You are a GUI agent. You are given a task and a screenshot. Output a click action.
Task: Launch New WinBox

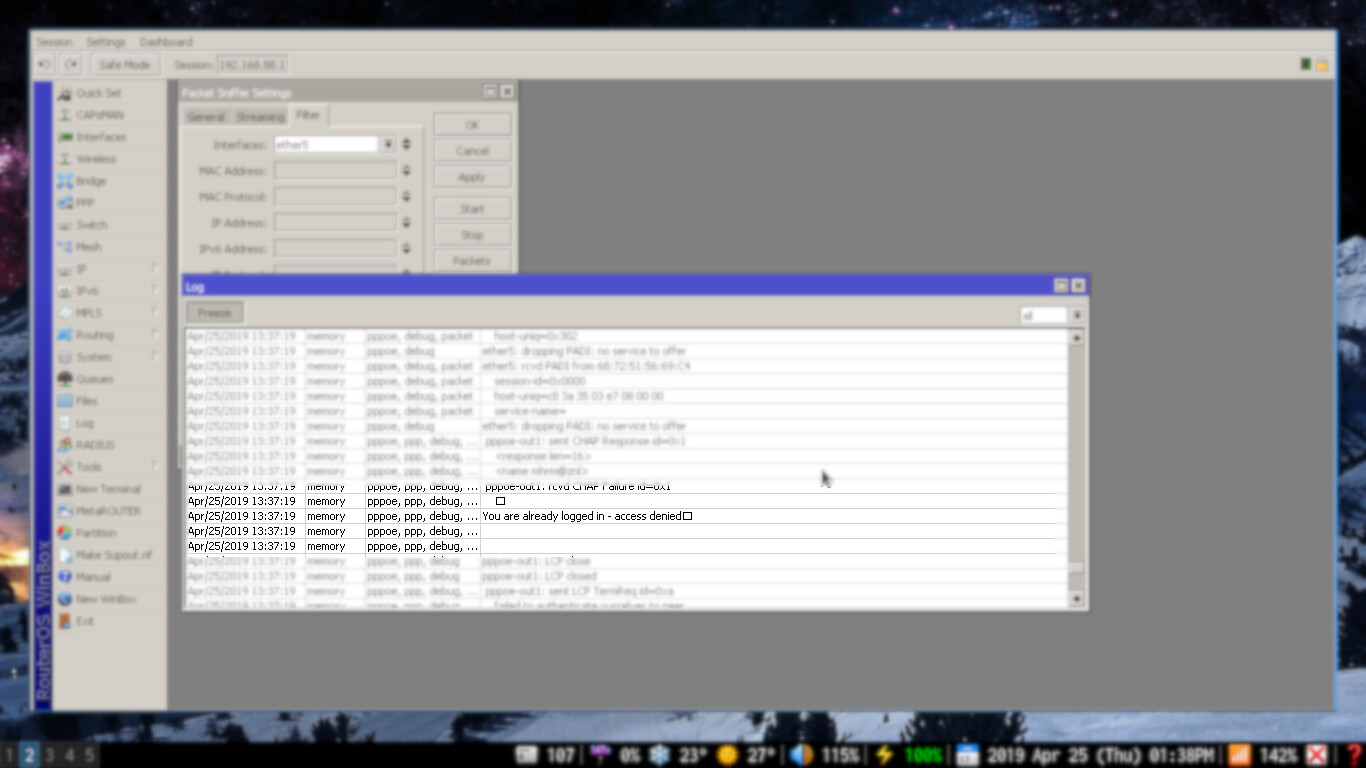tap(105, 599)
